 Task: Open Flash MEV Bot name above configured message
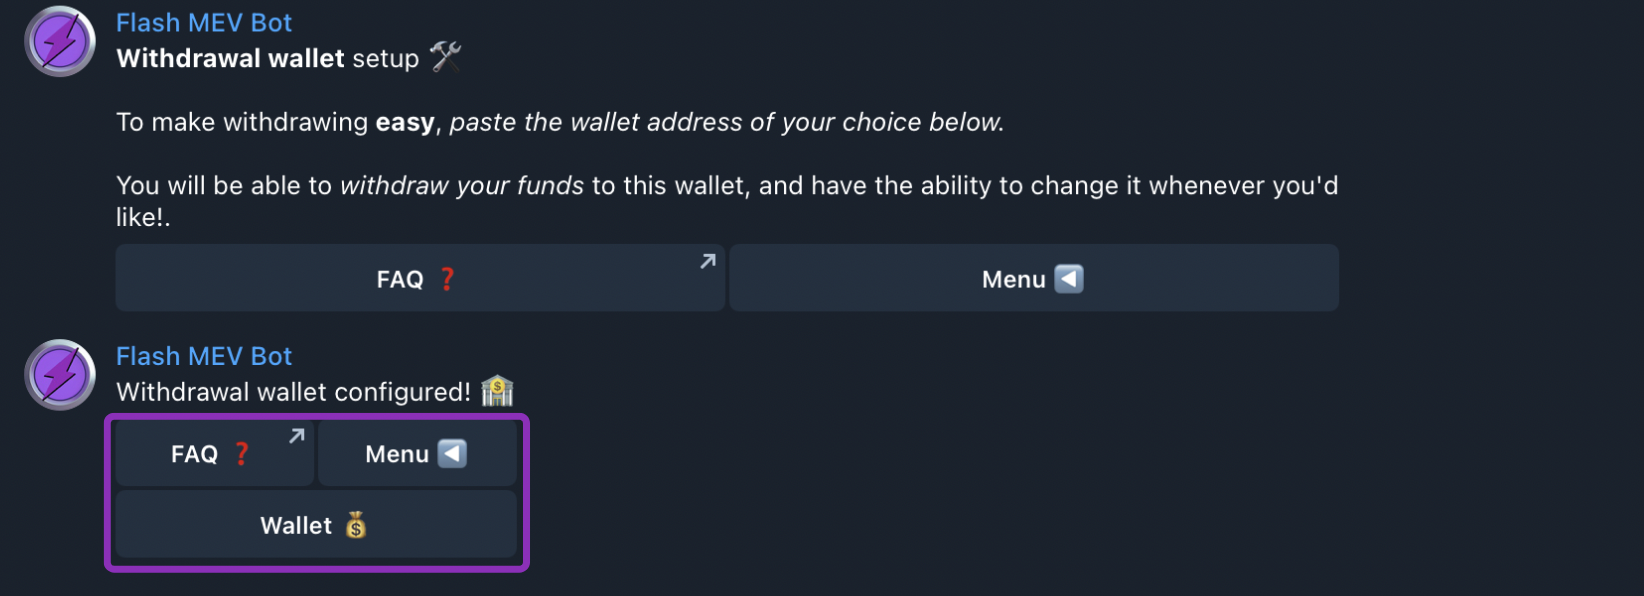pyautogui.click(x=204, y=356)
